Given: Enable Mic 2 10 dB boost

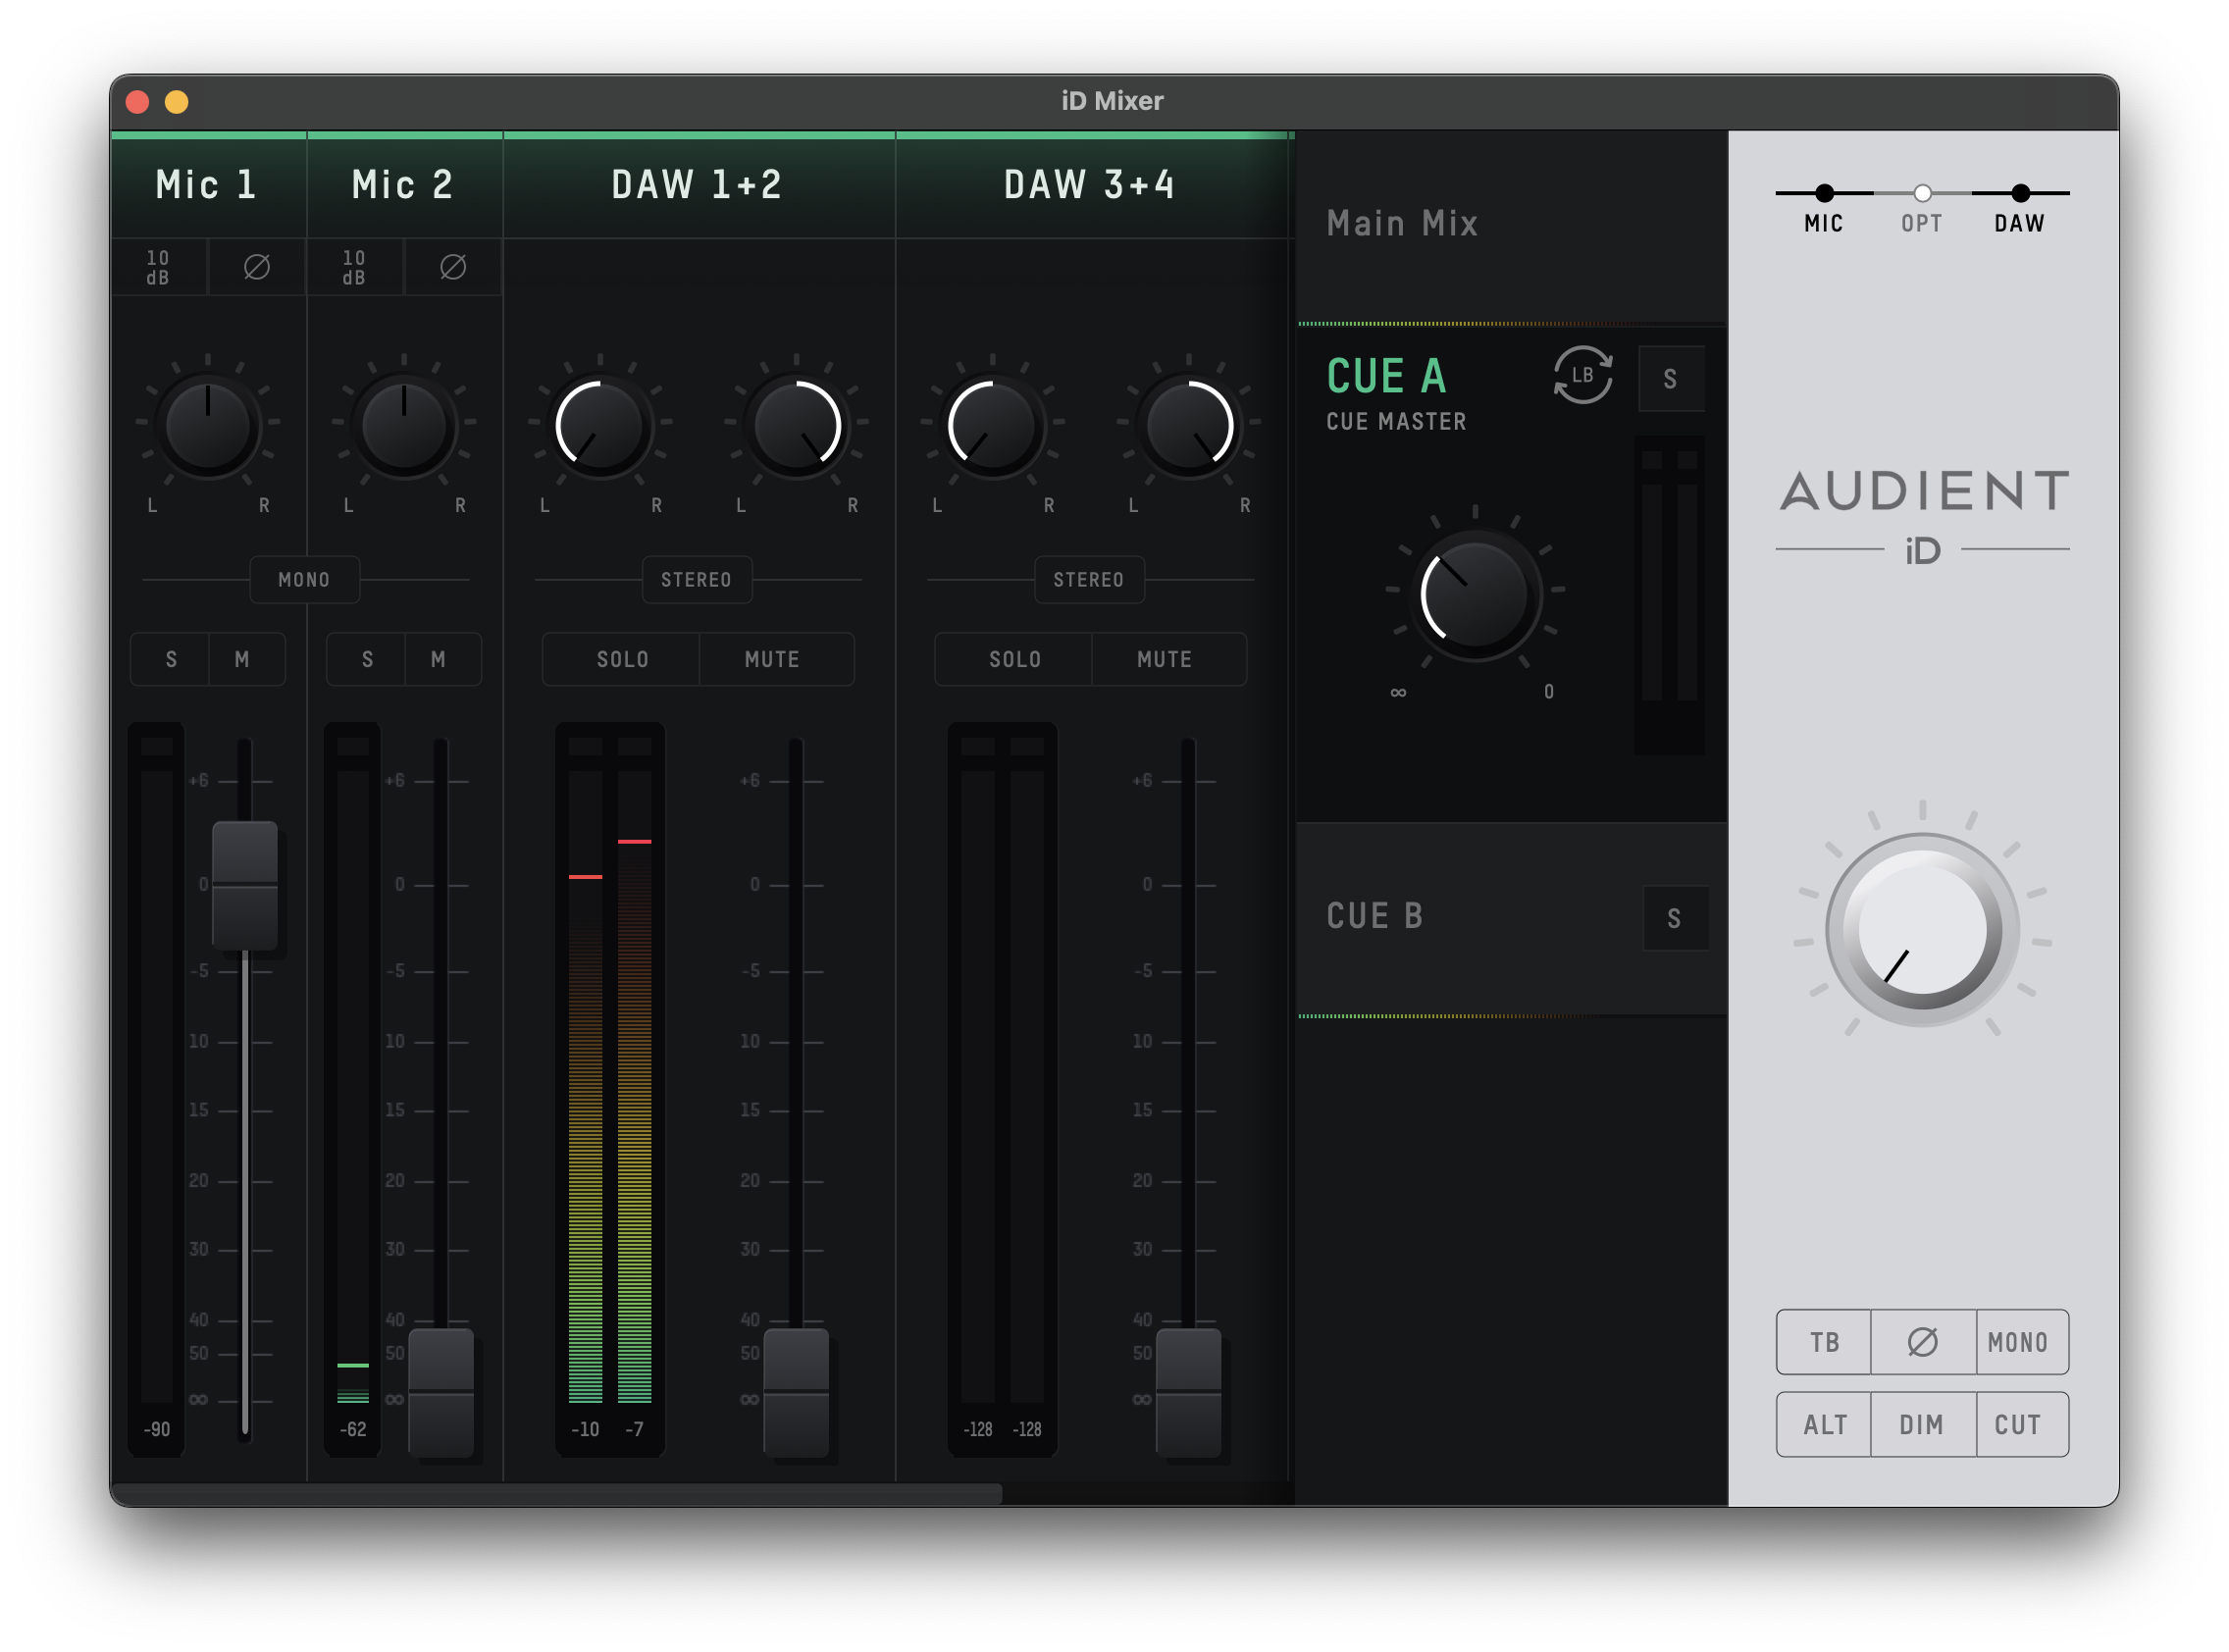Looking at the screenshot, I should click(x=354, y=267).
